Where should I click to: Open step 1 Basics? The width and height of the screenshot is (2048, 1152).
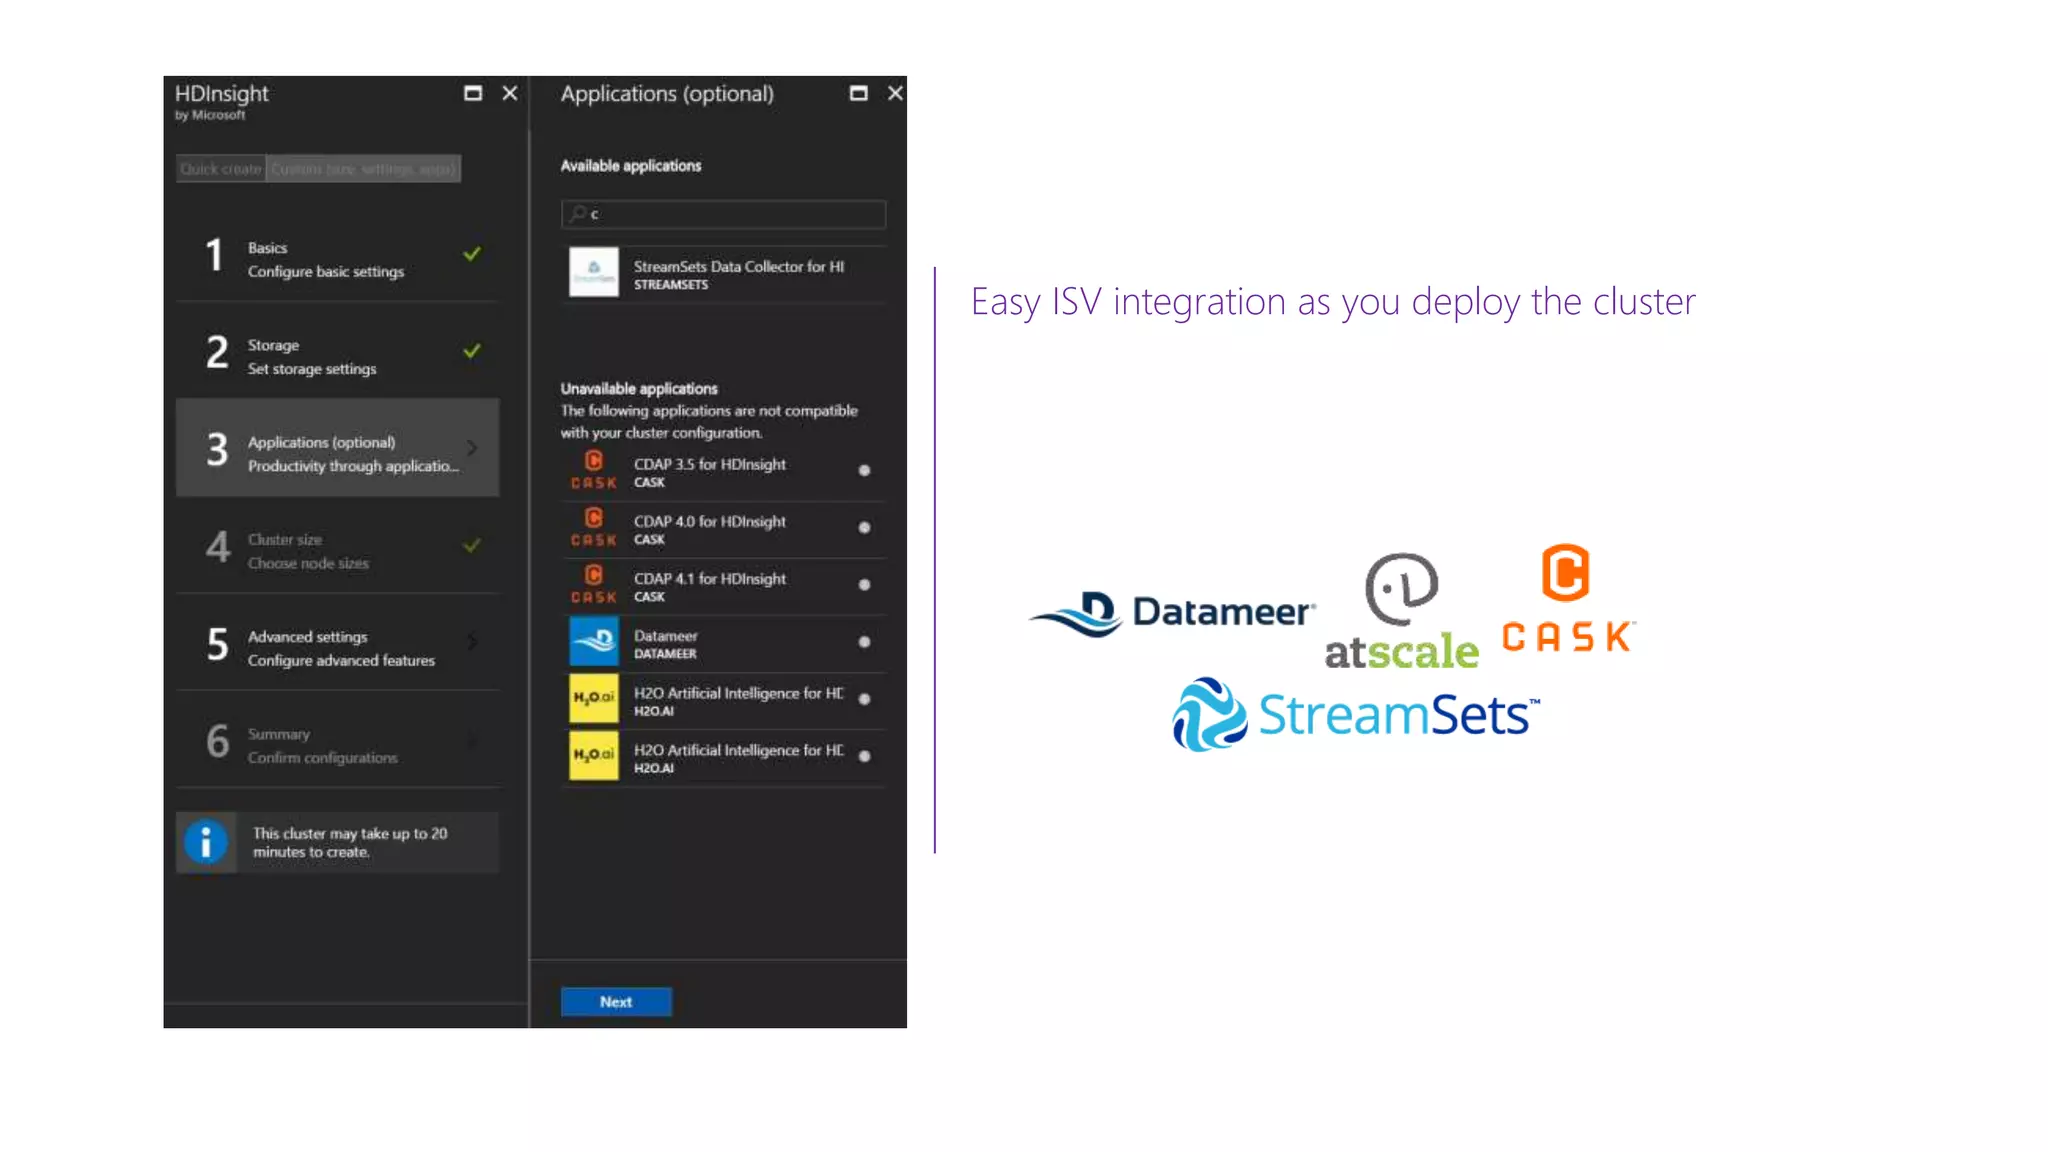(337, 254)
